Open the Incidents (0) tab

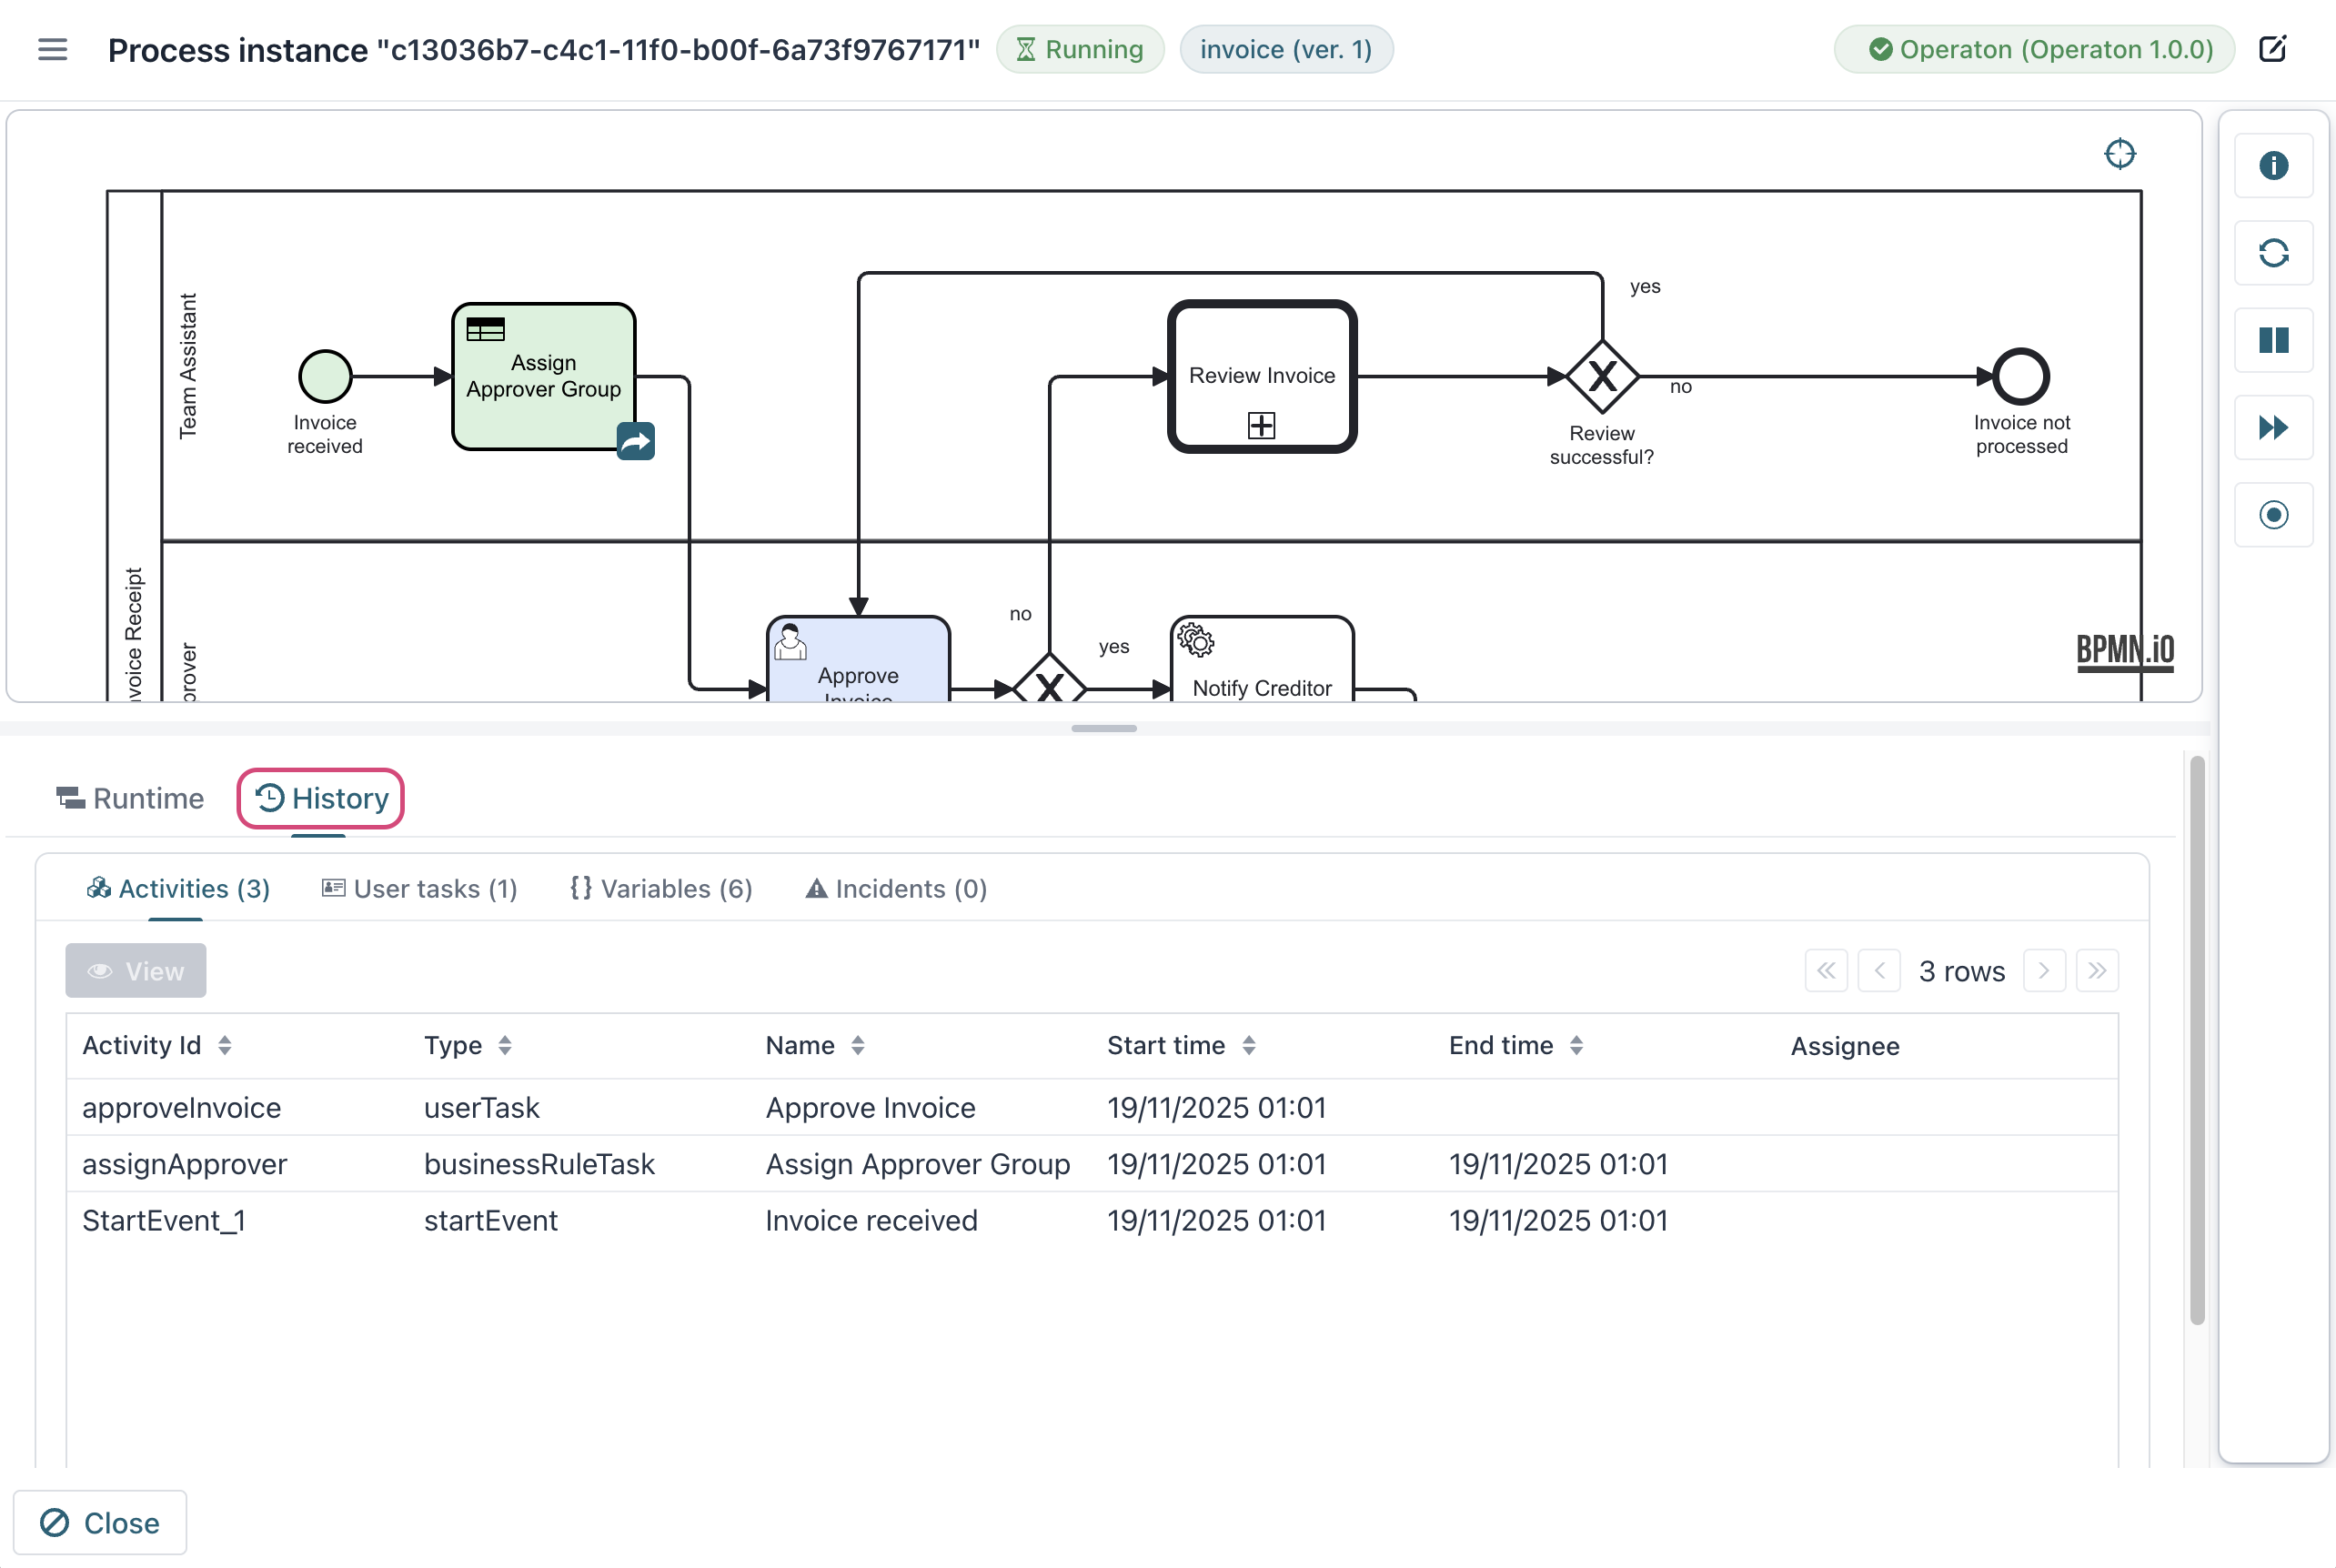coord(895,888)
